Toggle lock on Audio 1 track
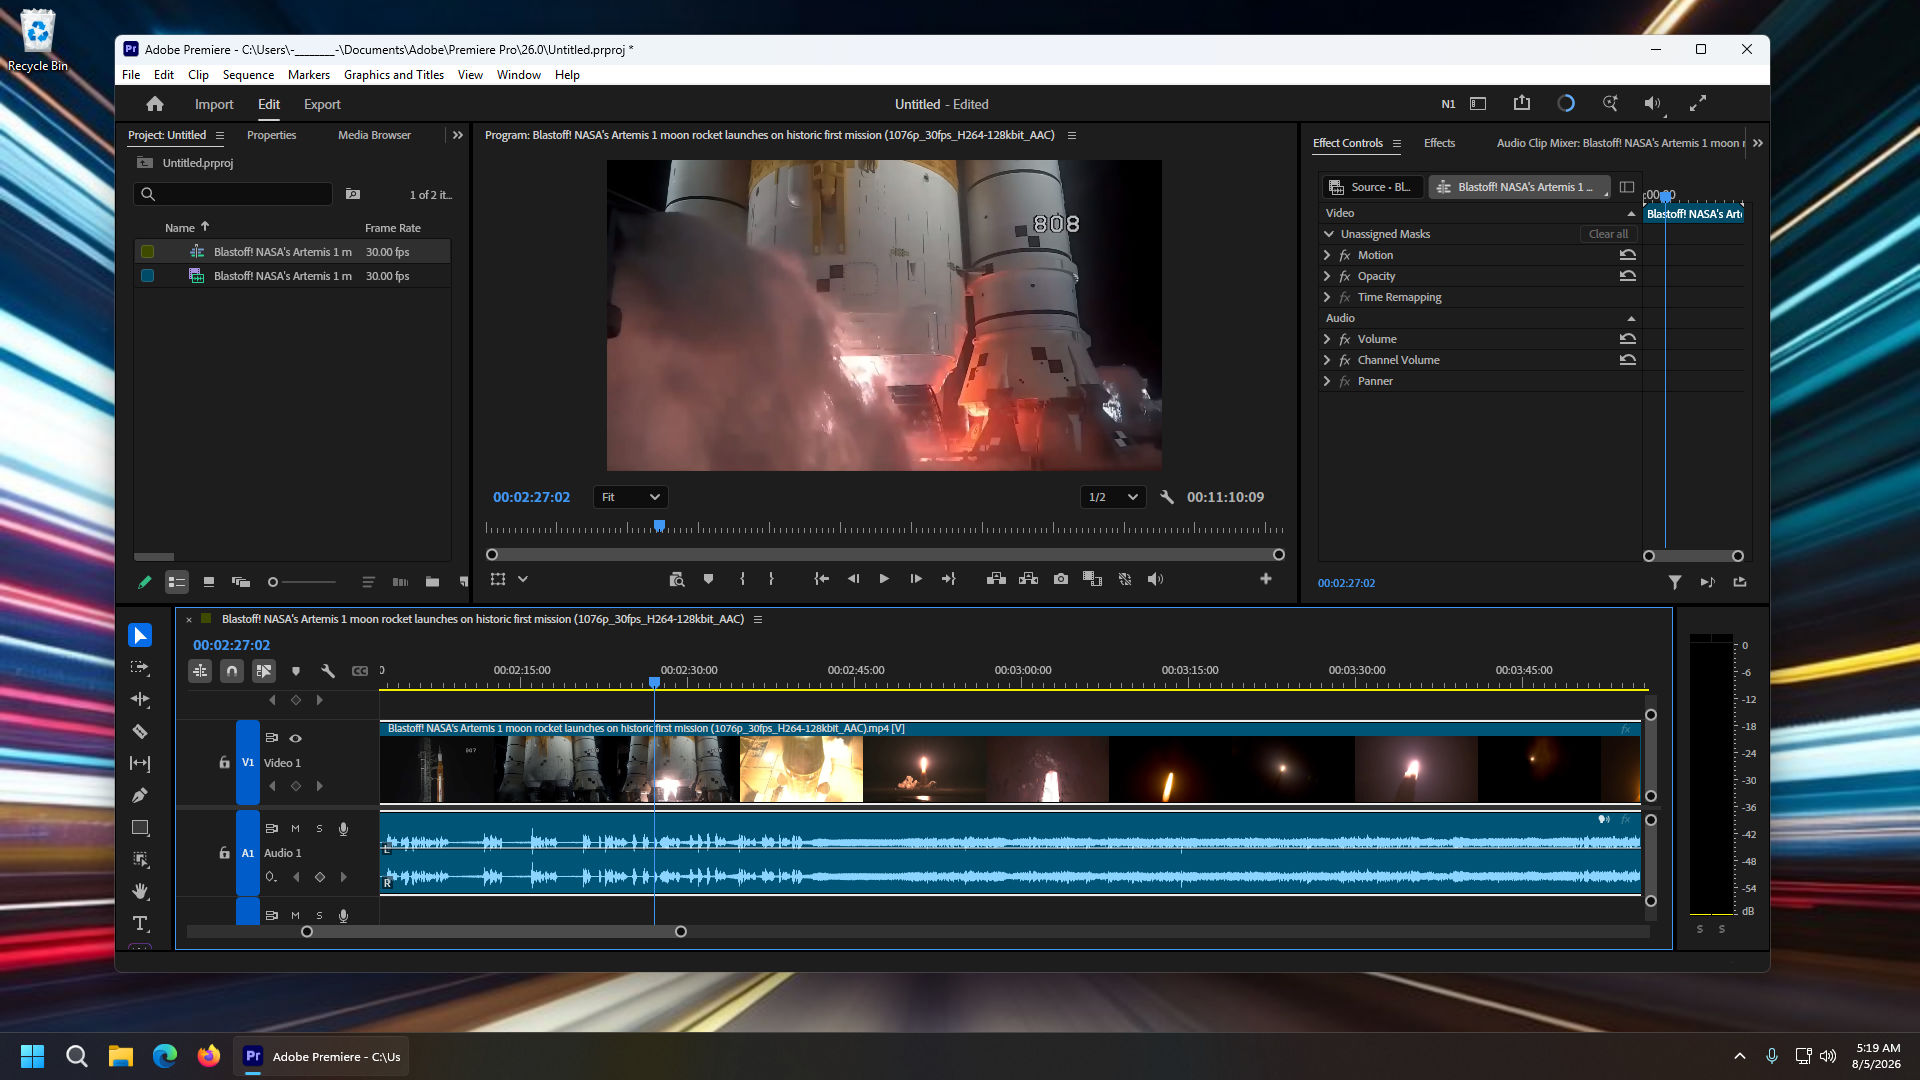 click(224, 853)
